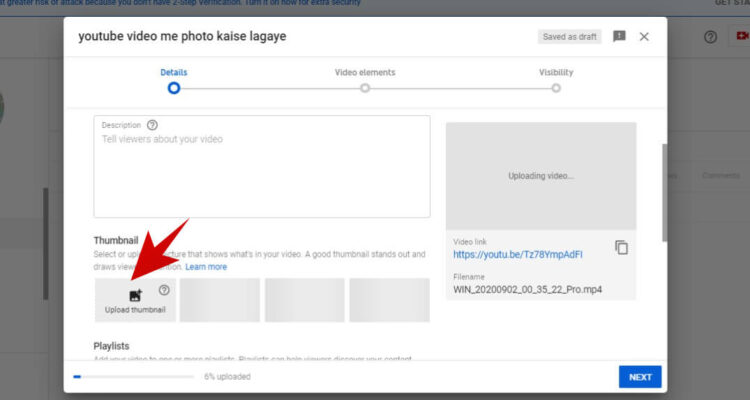Screen dimensions: 750x400
Task: Click the Uploading video preview area
Action: pos(541,176)
